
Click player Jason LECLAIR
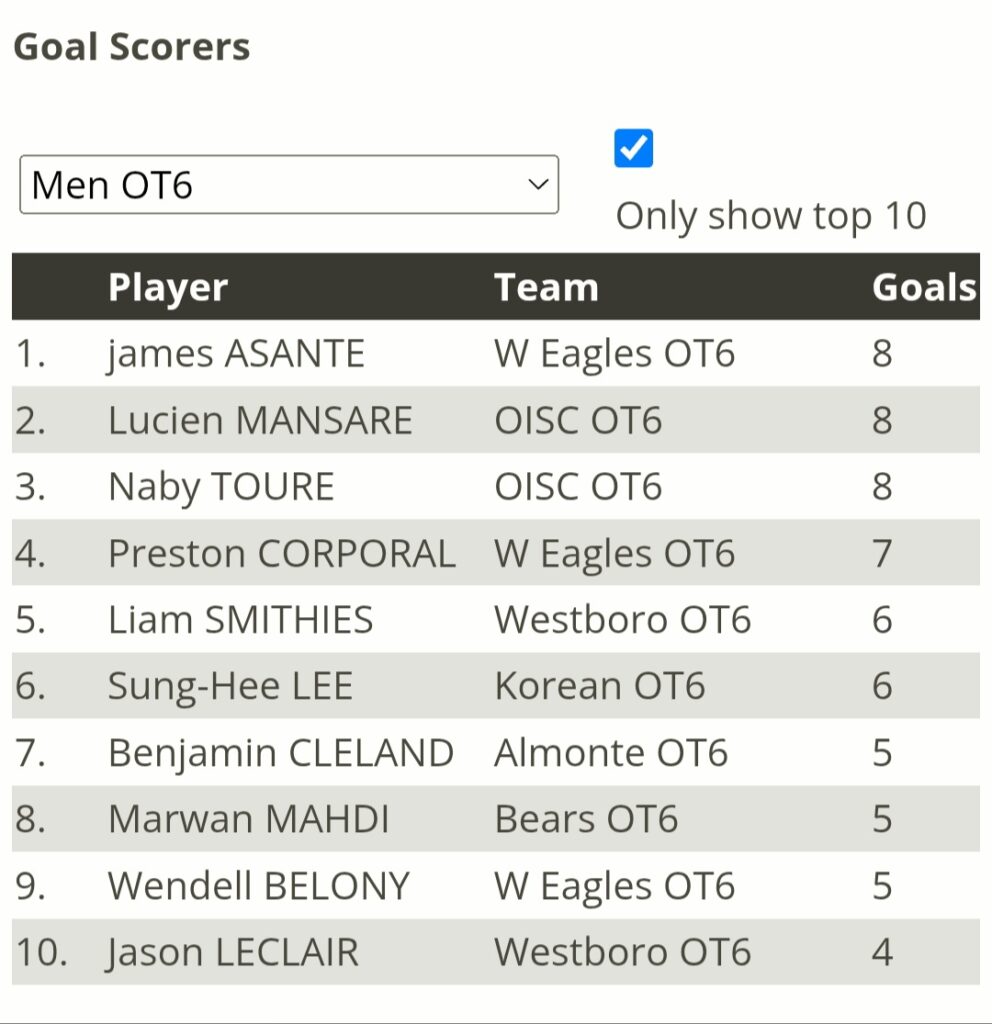pyautogui.click(x=232, y=953)
